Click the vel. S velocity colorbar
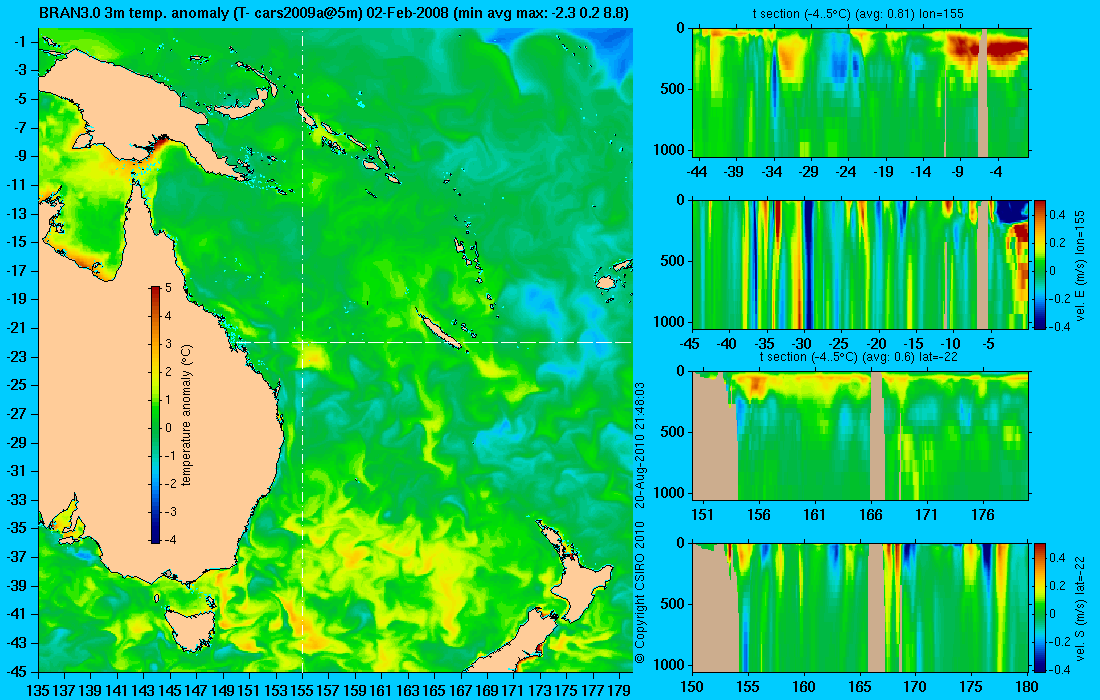 [1040, 607]
